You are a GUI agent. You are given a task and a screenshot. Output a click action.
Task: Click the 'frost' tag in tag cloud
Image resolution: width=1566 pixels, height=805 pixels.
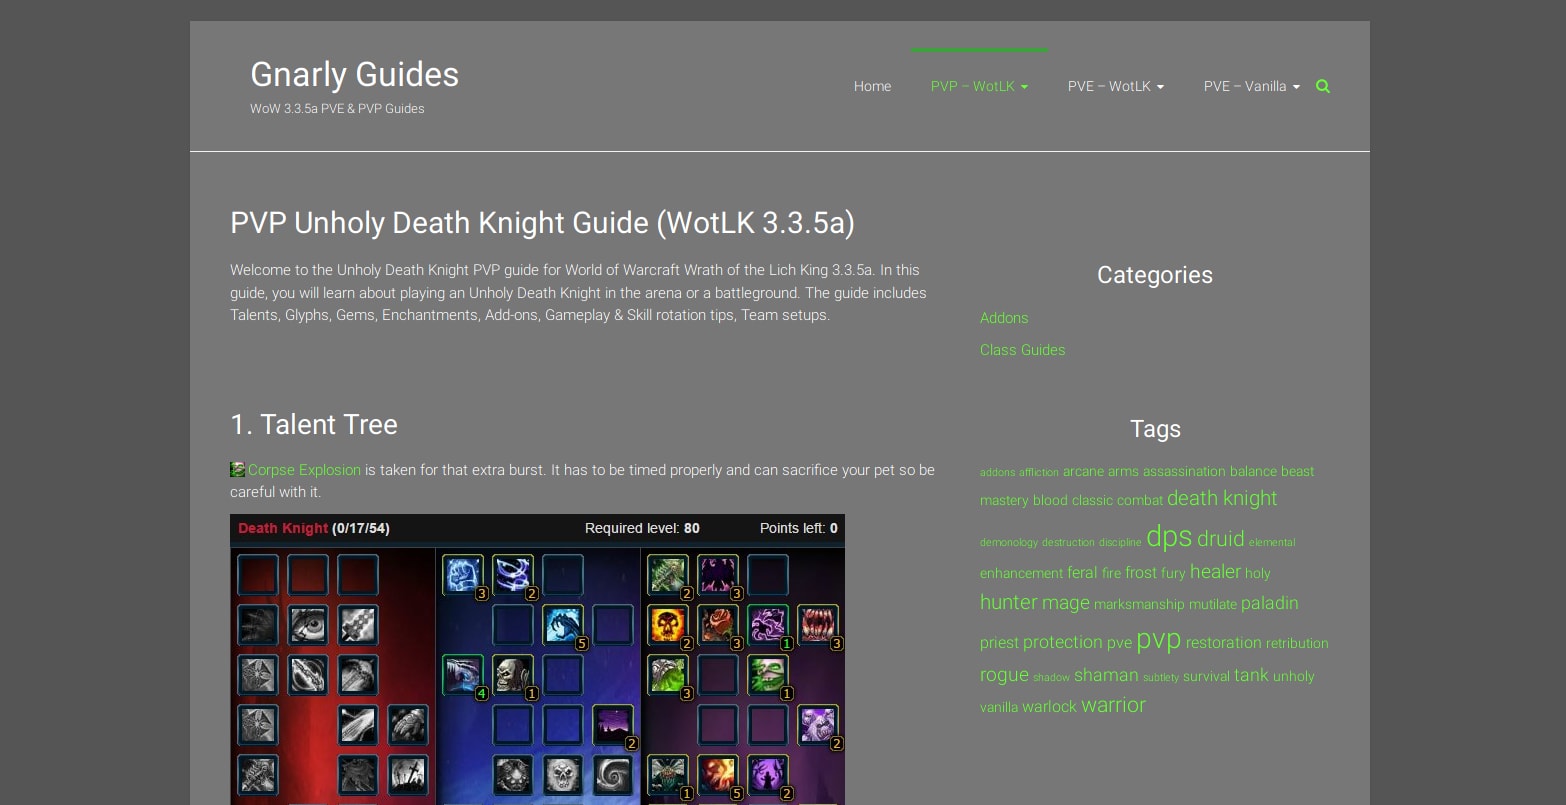click(1140, 572)
